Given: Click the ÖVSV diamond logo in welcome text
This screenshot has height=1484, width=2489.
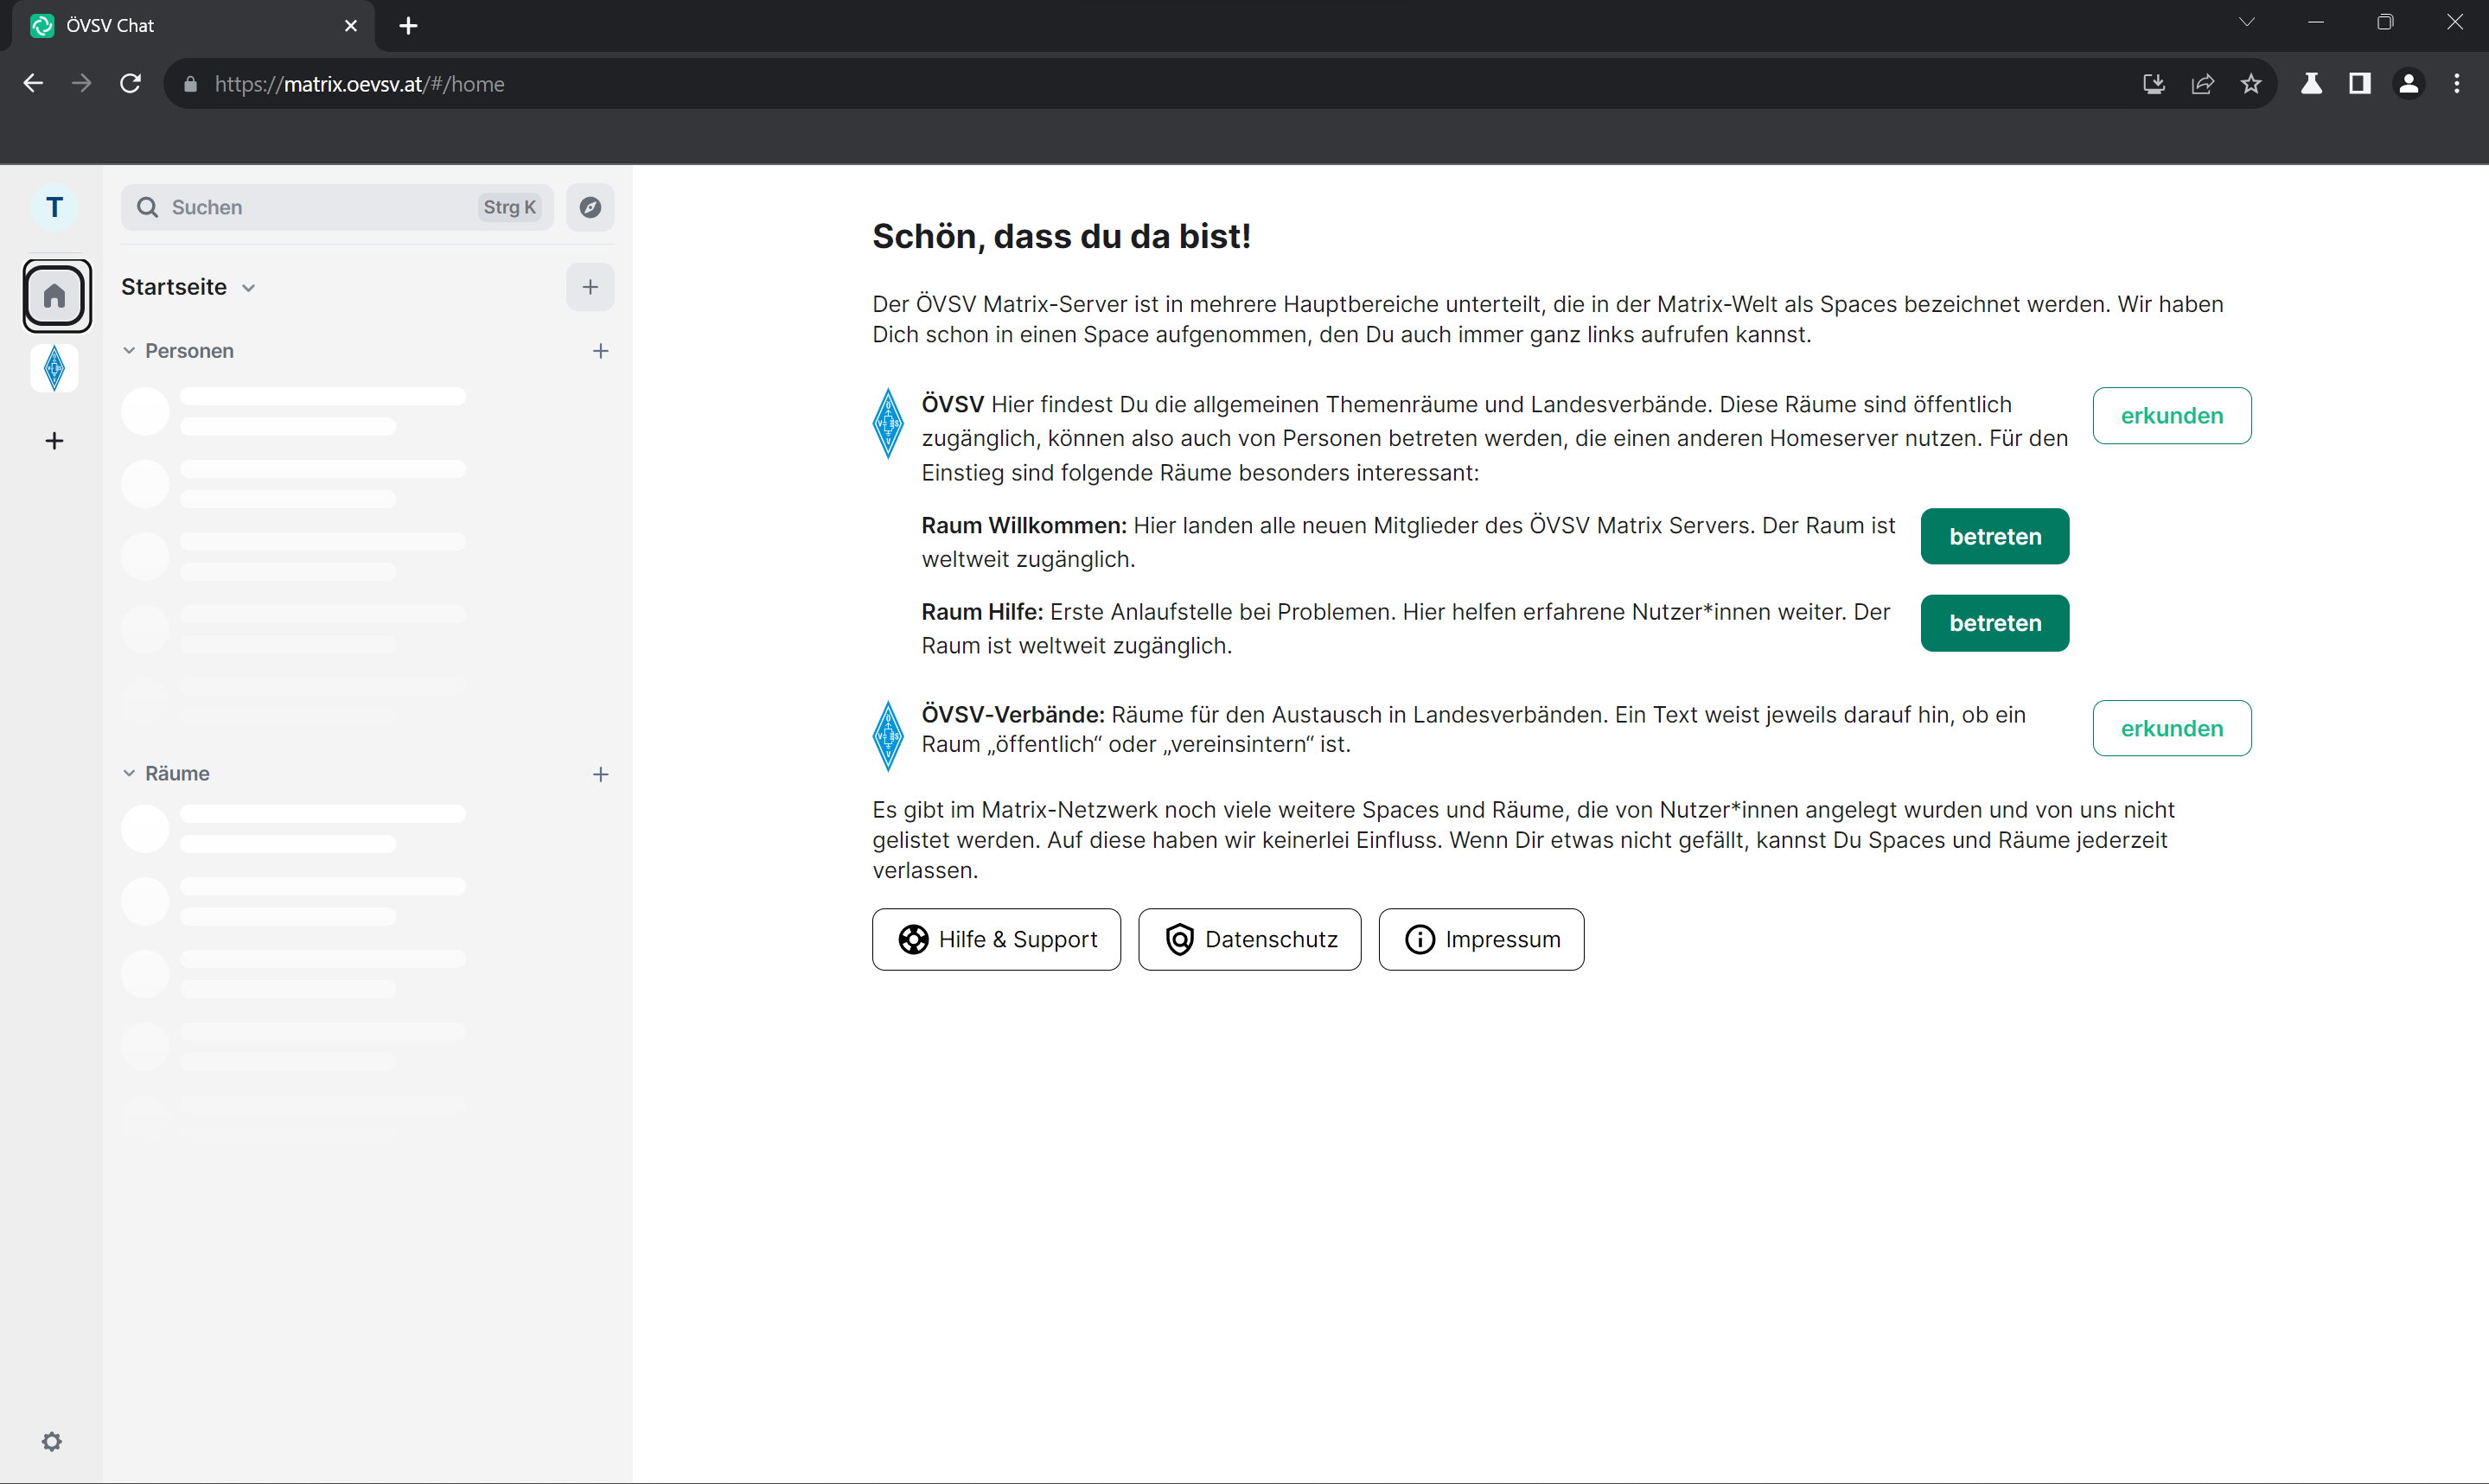Looking at the screenshot, I should tap(888, 424).
